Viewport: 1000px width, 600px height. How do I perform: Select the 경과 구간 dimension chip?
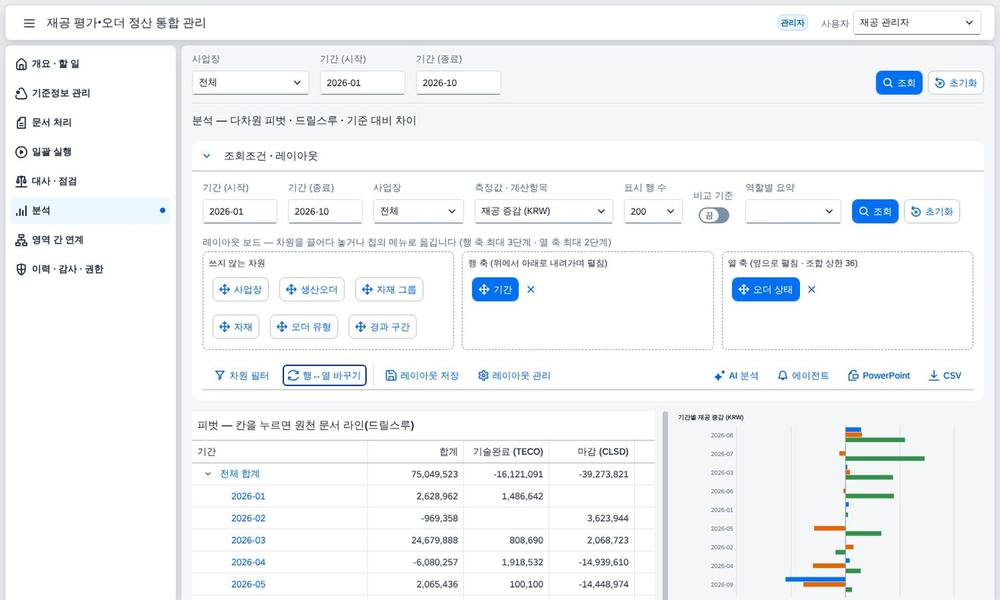[x=383, y=327]
